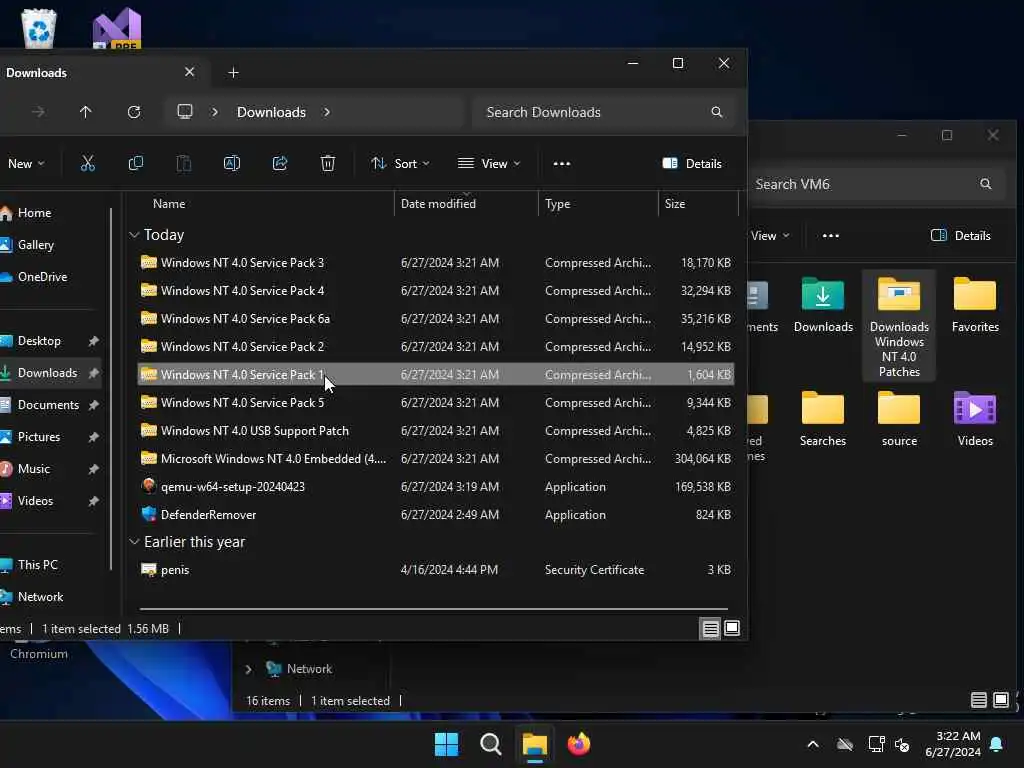Click the Rename icon in toolbar
The image size is (1024, 768).
232,163
